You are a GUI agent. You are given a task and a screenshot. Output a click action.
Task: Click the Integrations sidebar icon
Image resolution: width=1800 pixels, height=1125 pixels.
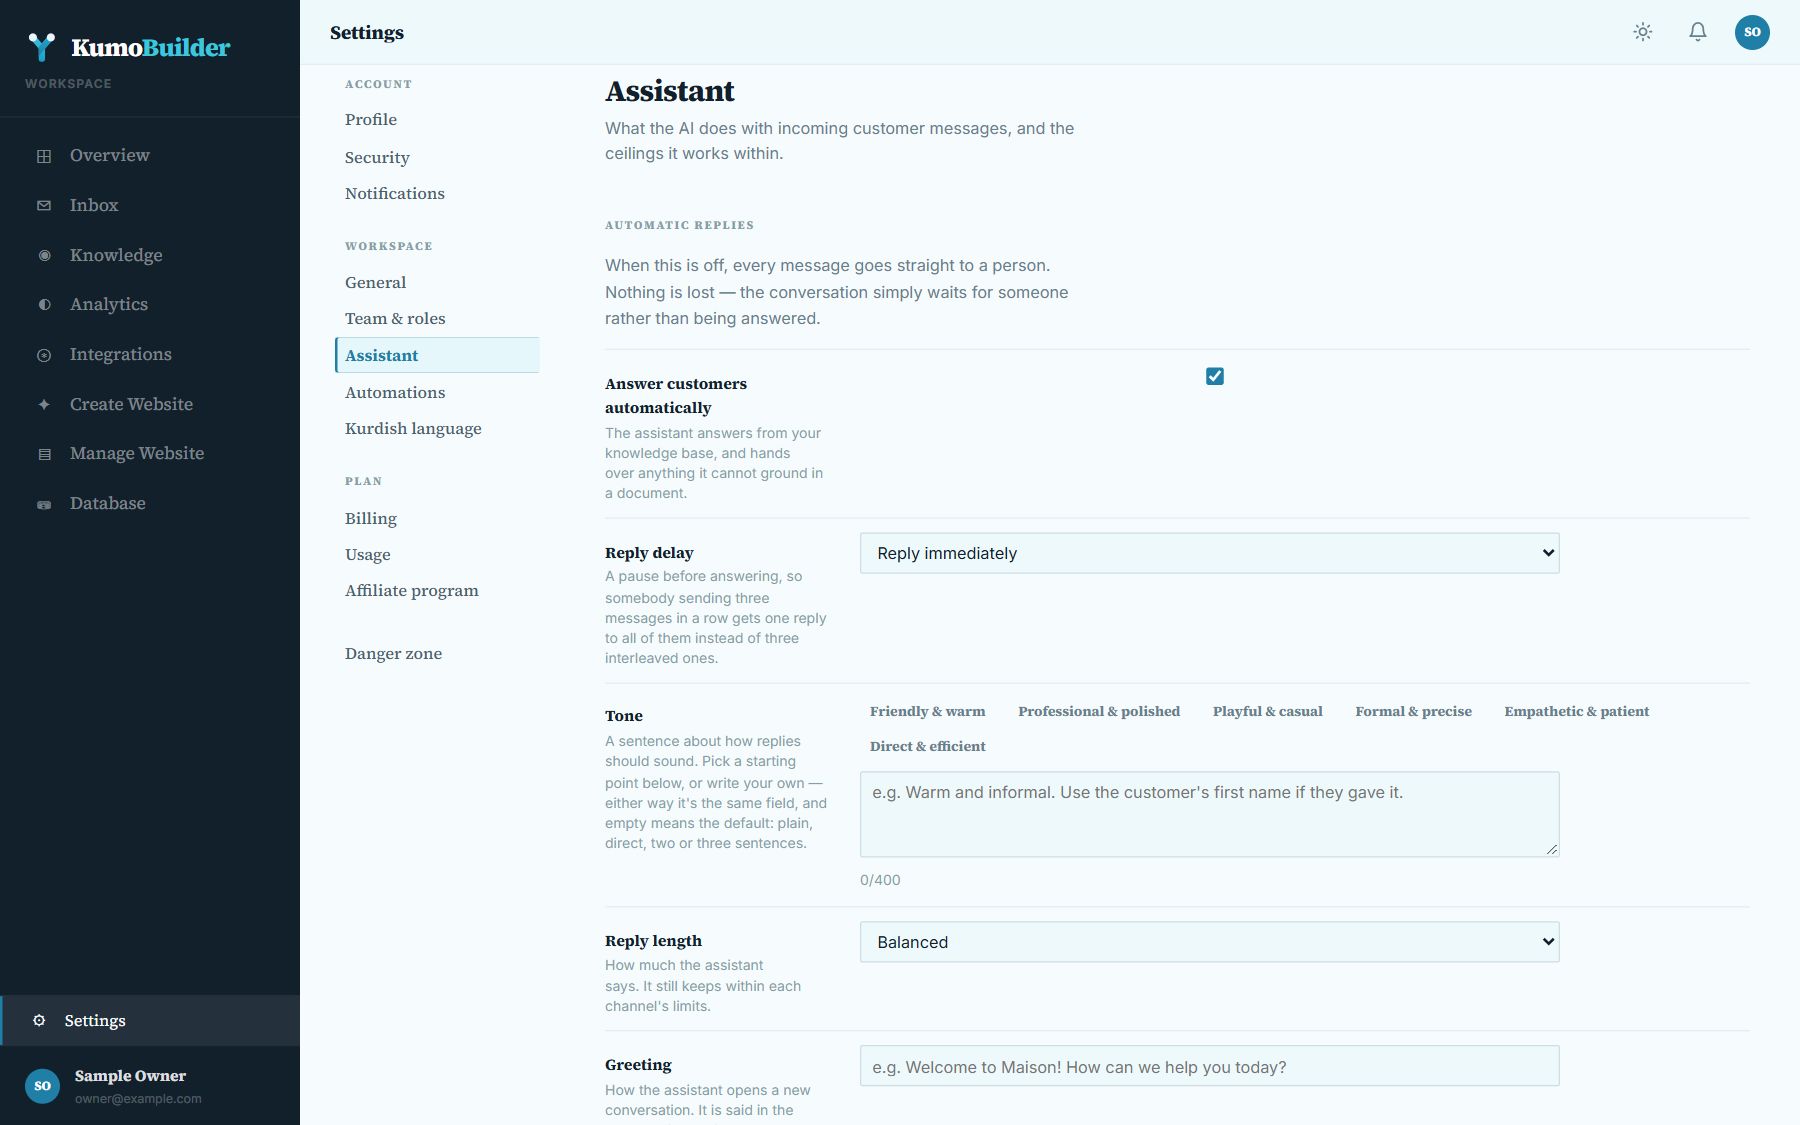tap(44, 355)
